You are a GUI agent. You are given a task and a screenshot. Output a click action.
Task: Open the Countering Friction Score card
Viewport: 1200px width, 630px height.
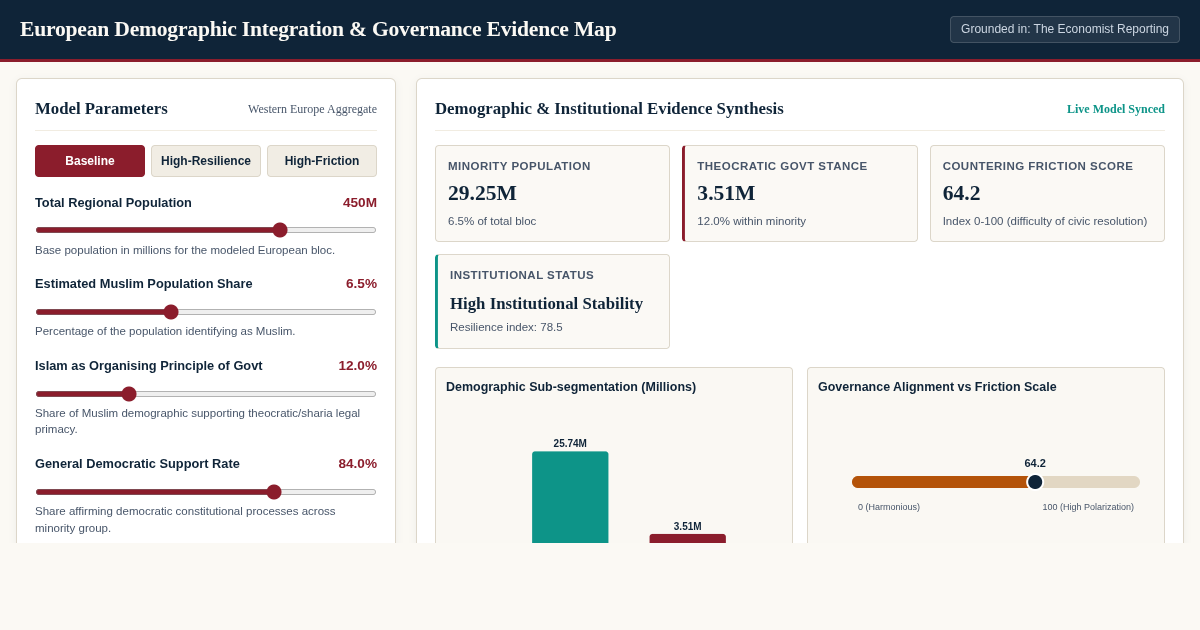tap(1047, 193)
